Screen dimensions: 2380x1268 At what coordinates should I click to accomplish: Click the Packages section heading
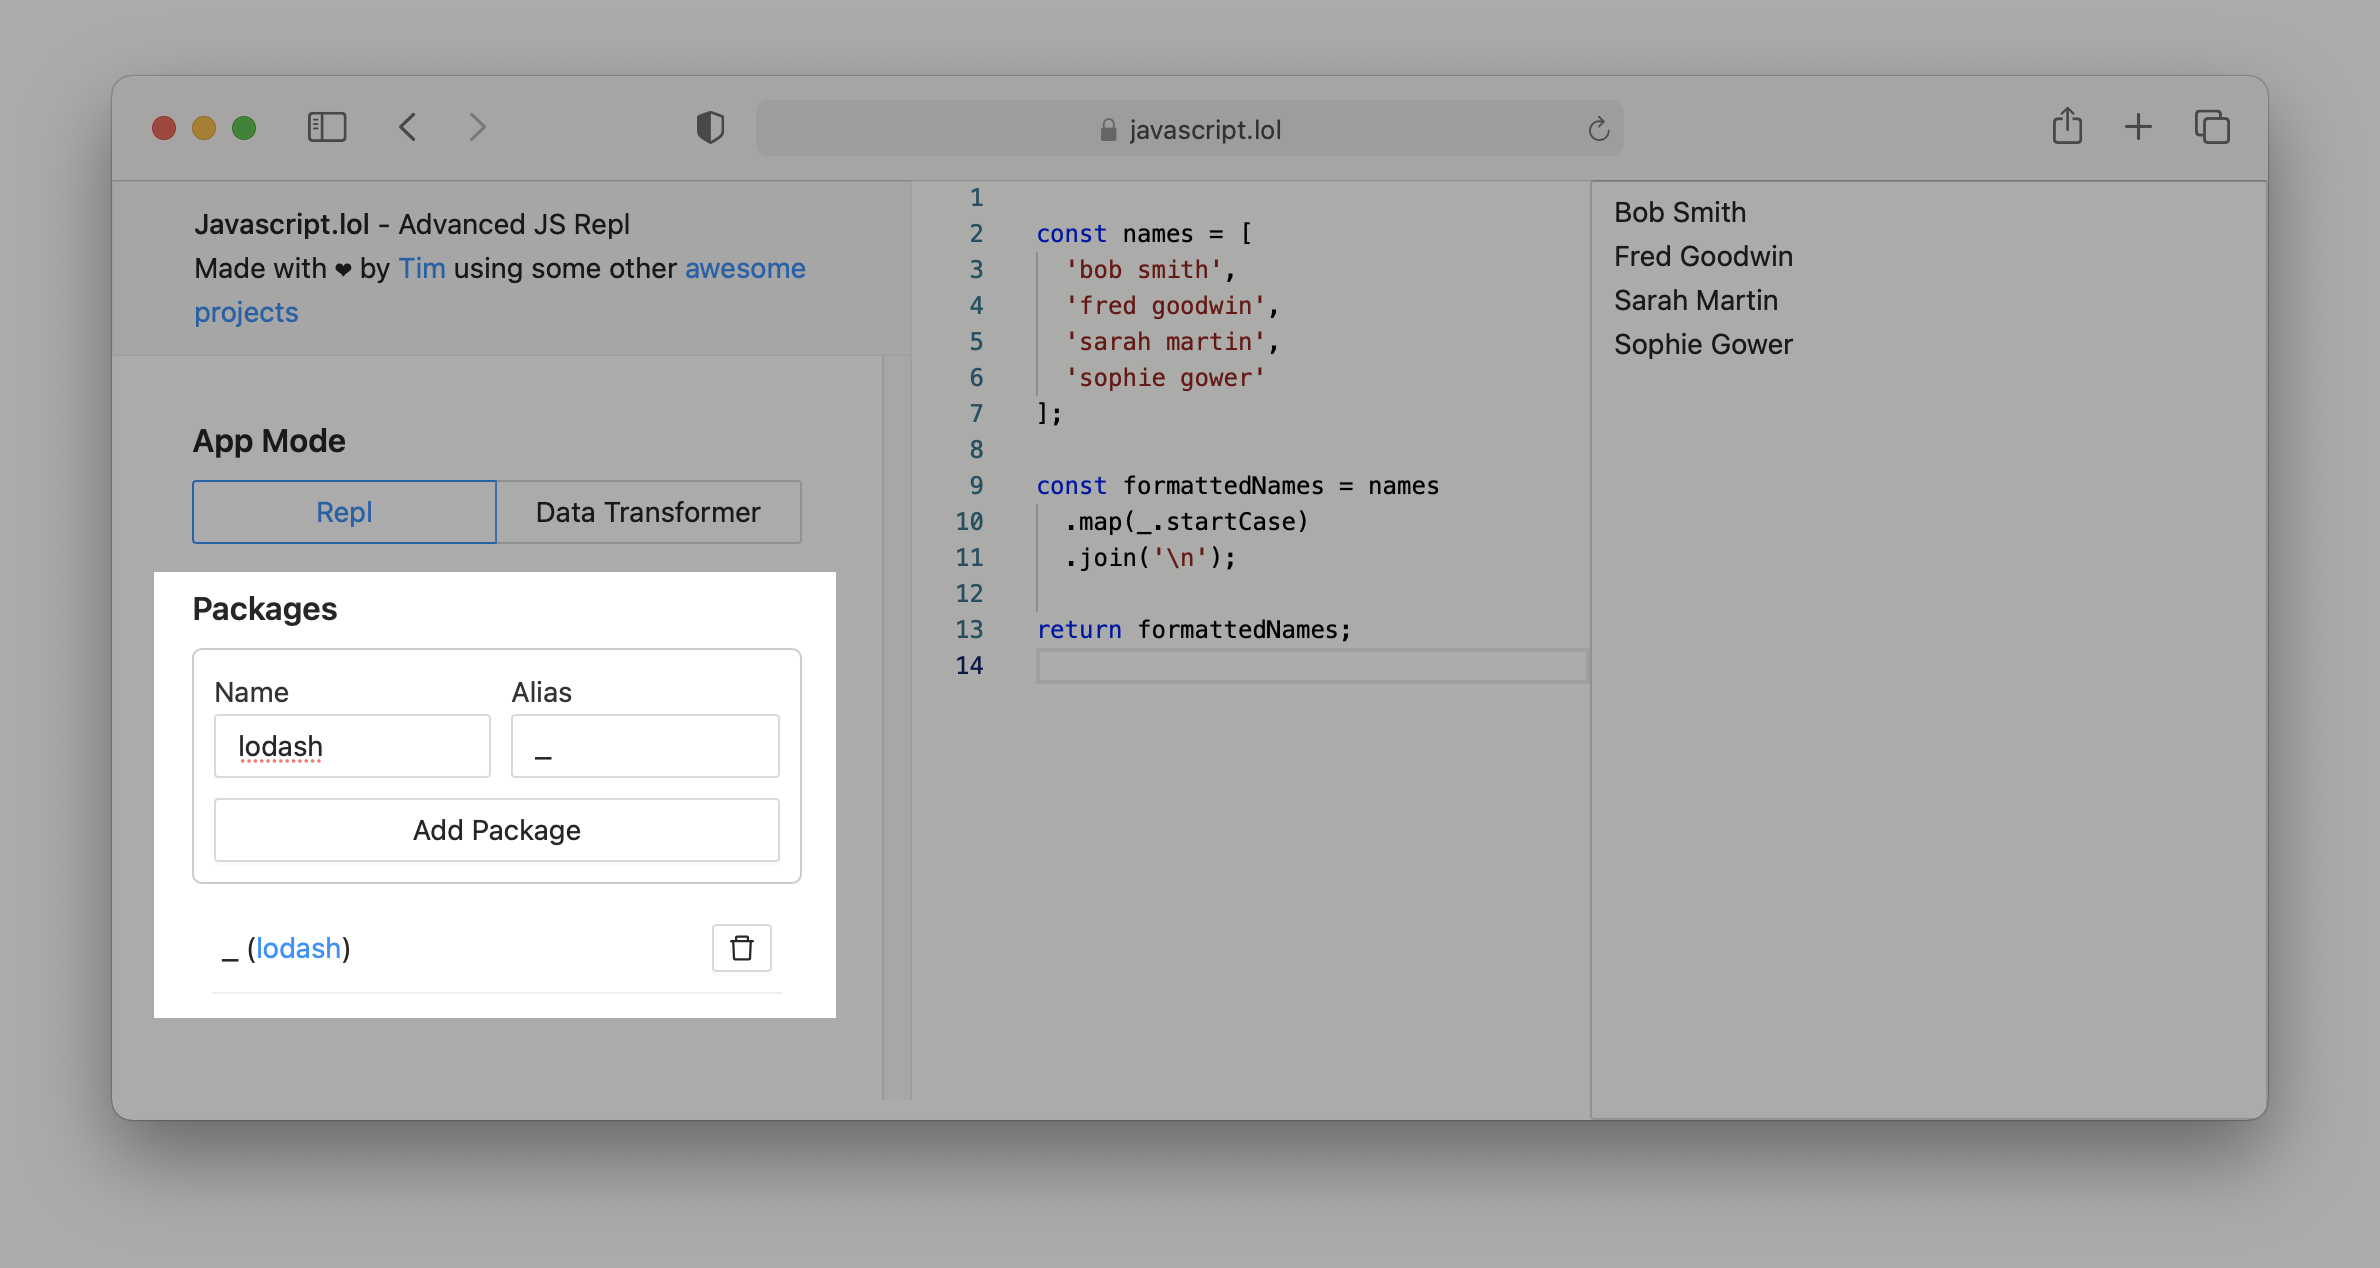[265, 609]
